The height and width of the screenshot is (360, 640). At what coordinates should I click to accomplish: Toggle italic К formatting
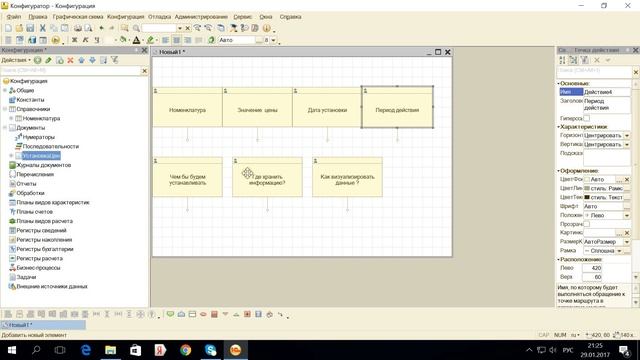click(x=86, y=40)
